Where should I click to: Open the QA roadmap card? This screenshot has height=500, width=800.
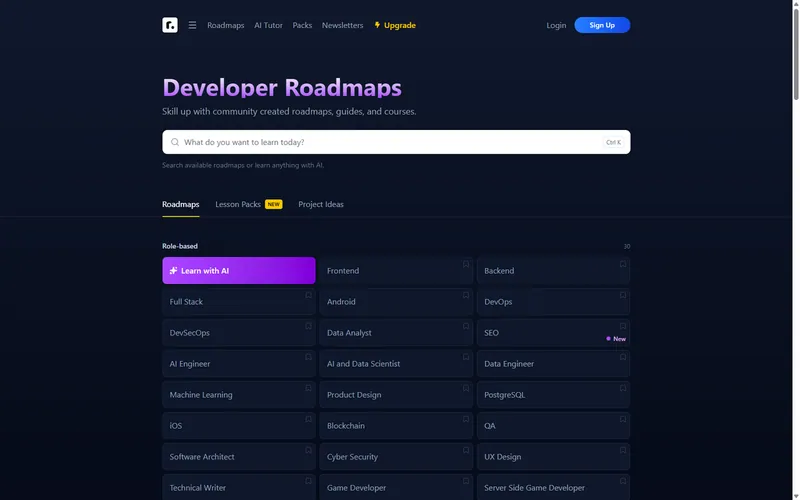coord(553,426)
